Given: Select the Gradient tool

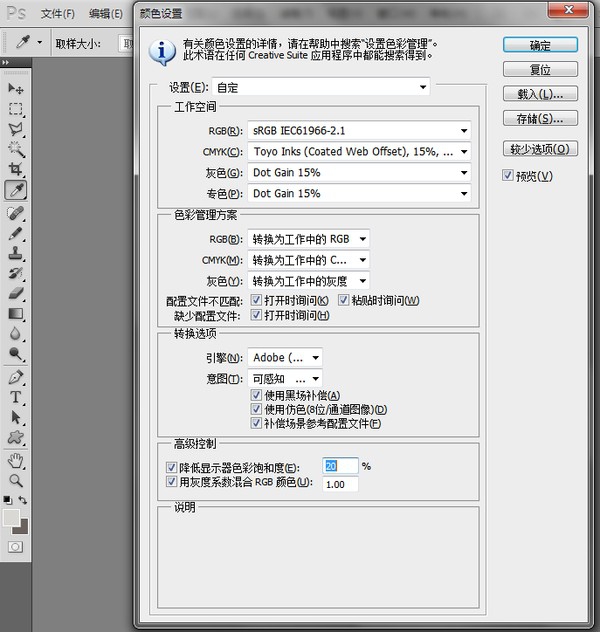Looking at the screenshot, I should 16,314.
